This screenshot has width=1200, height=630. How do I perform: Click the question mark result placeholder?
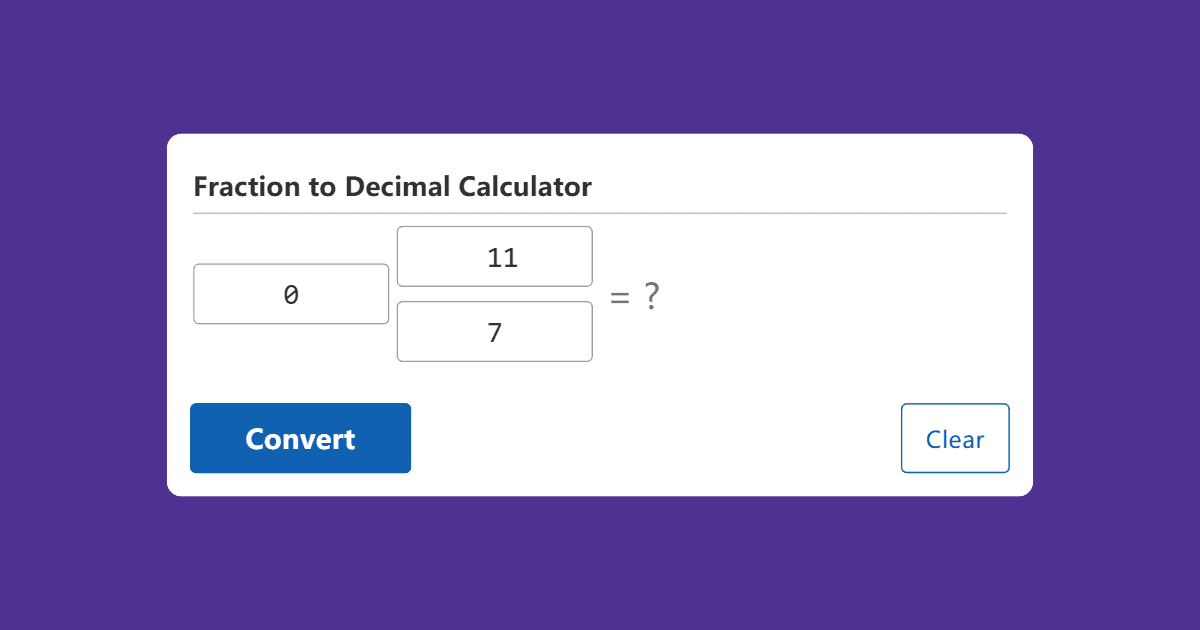point(654,294)
